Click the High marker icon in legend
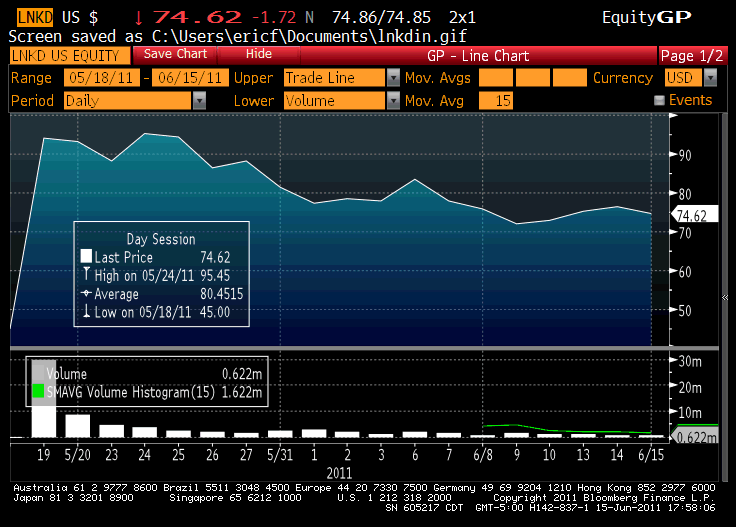 [86, 274]
